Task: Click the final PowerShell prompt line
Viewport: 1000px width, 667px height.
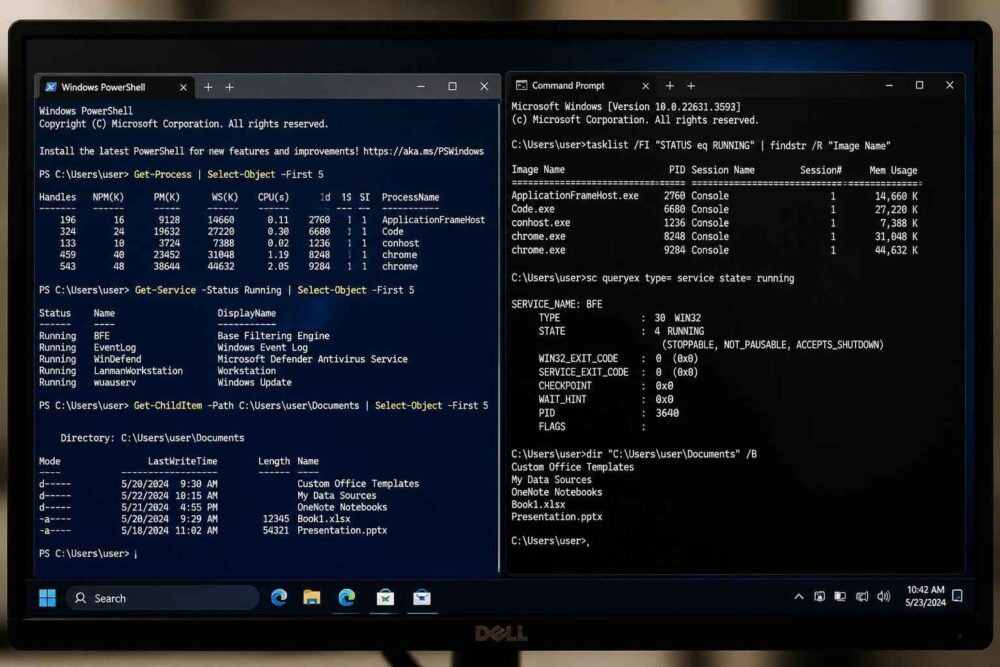Action: 88,553
